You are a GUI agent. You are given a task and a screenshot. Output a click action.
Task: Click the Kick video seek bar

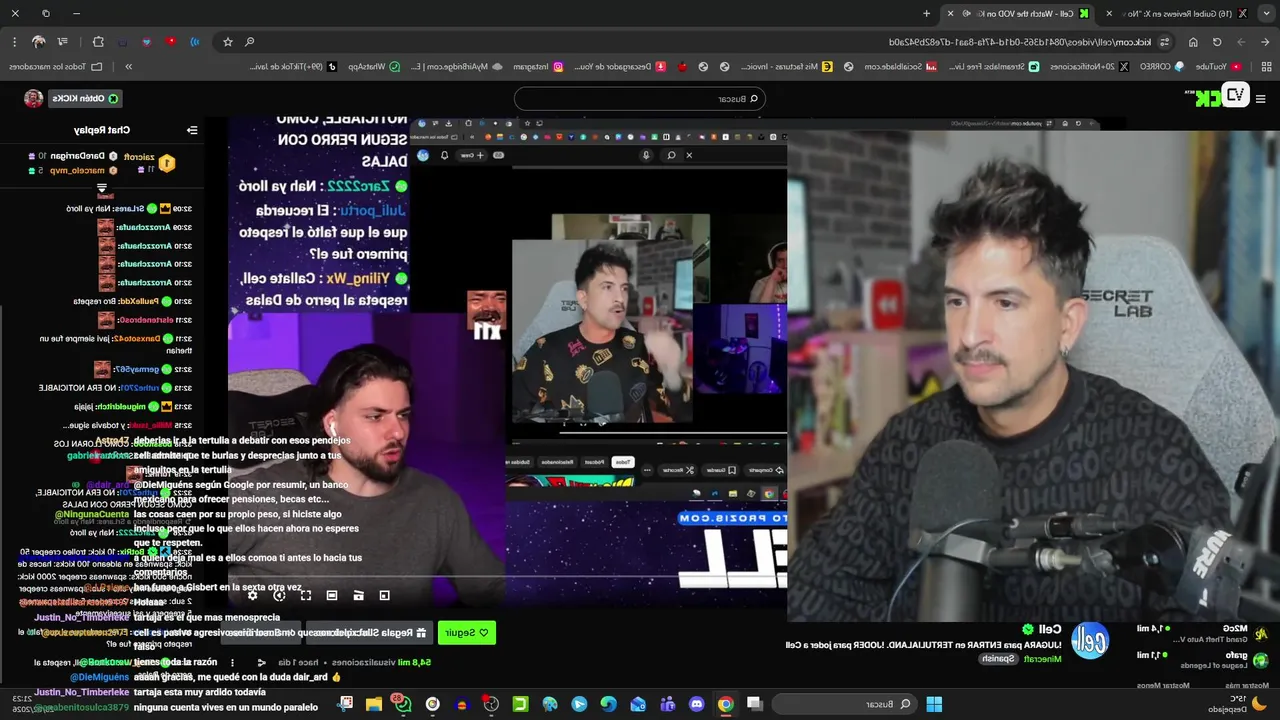507,577
